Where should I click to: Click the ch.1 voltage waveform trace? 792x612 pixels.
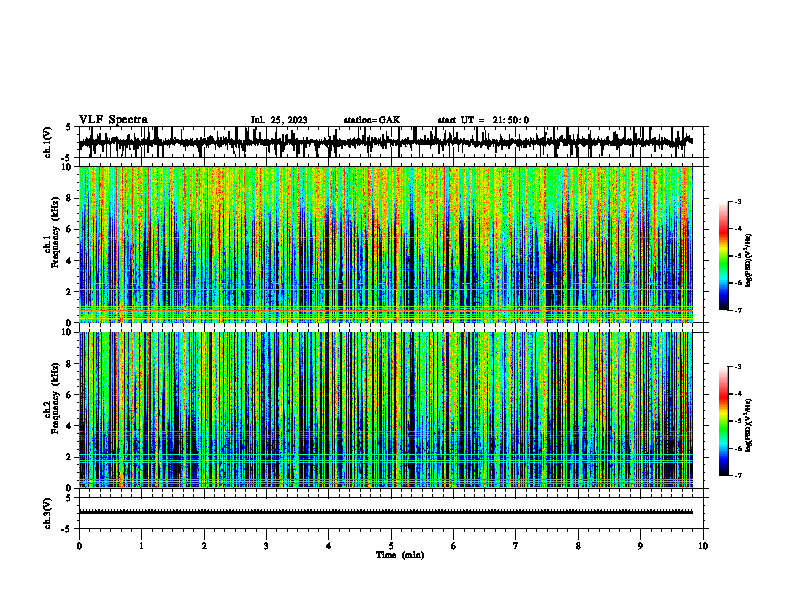pos(385,142)
